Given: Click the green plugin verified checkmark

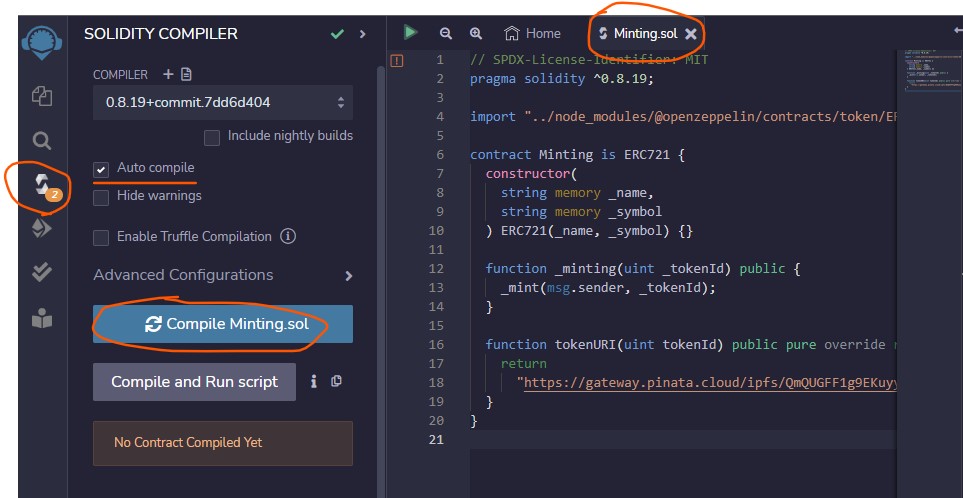Looking at the screenshot, I should tap(337, 34).
